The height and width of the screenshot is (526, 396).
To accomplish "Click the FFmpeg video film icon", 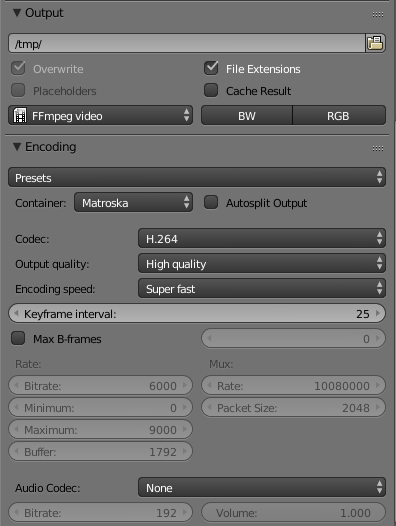I will pyautogui.click(x=20, y=116).
